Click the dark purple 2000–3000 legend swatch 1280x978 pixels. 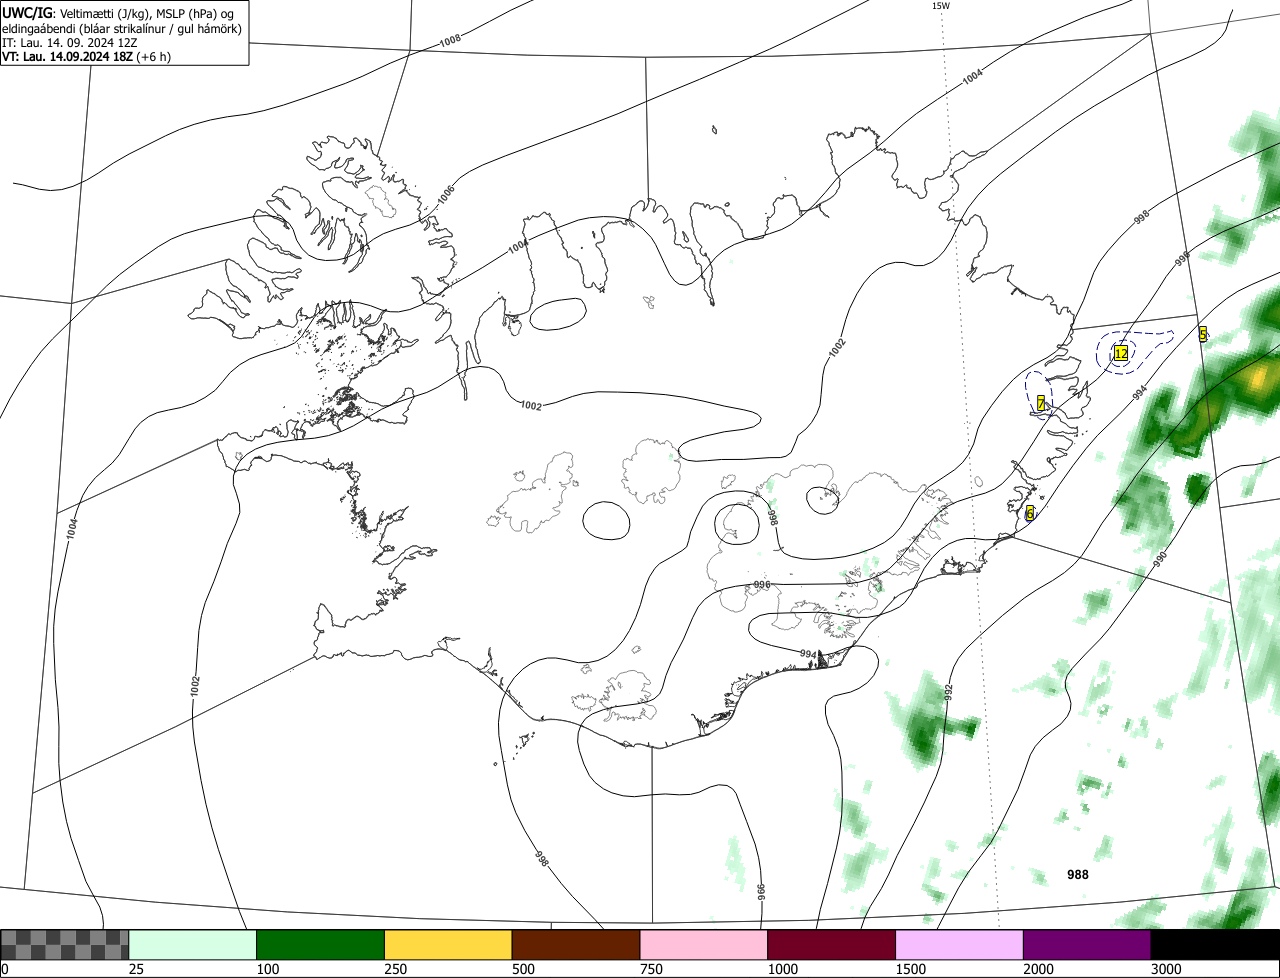click(1087, 945)
